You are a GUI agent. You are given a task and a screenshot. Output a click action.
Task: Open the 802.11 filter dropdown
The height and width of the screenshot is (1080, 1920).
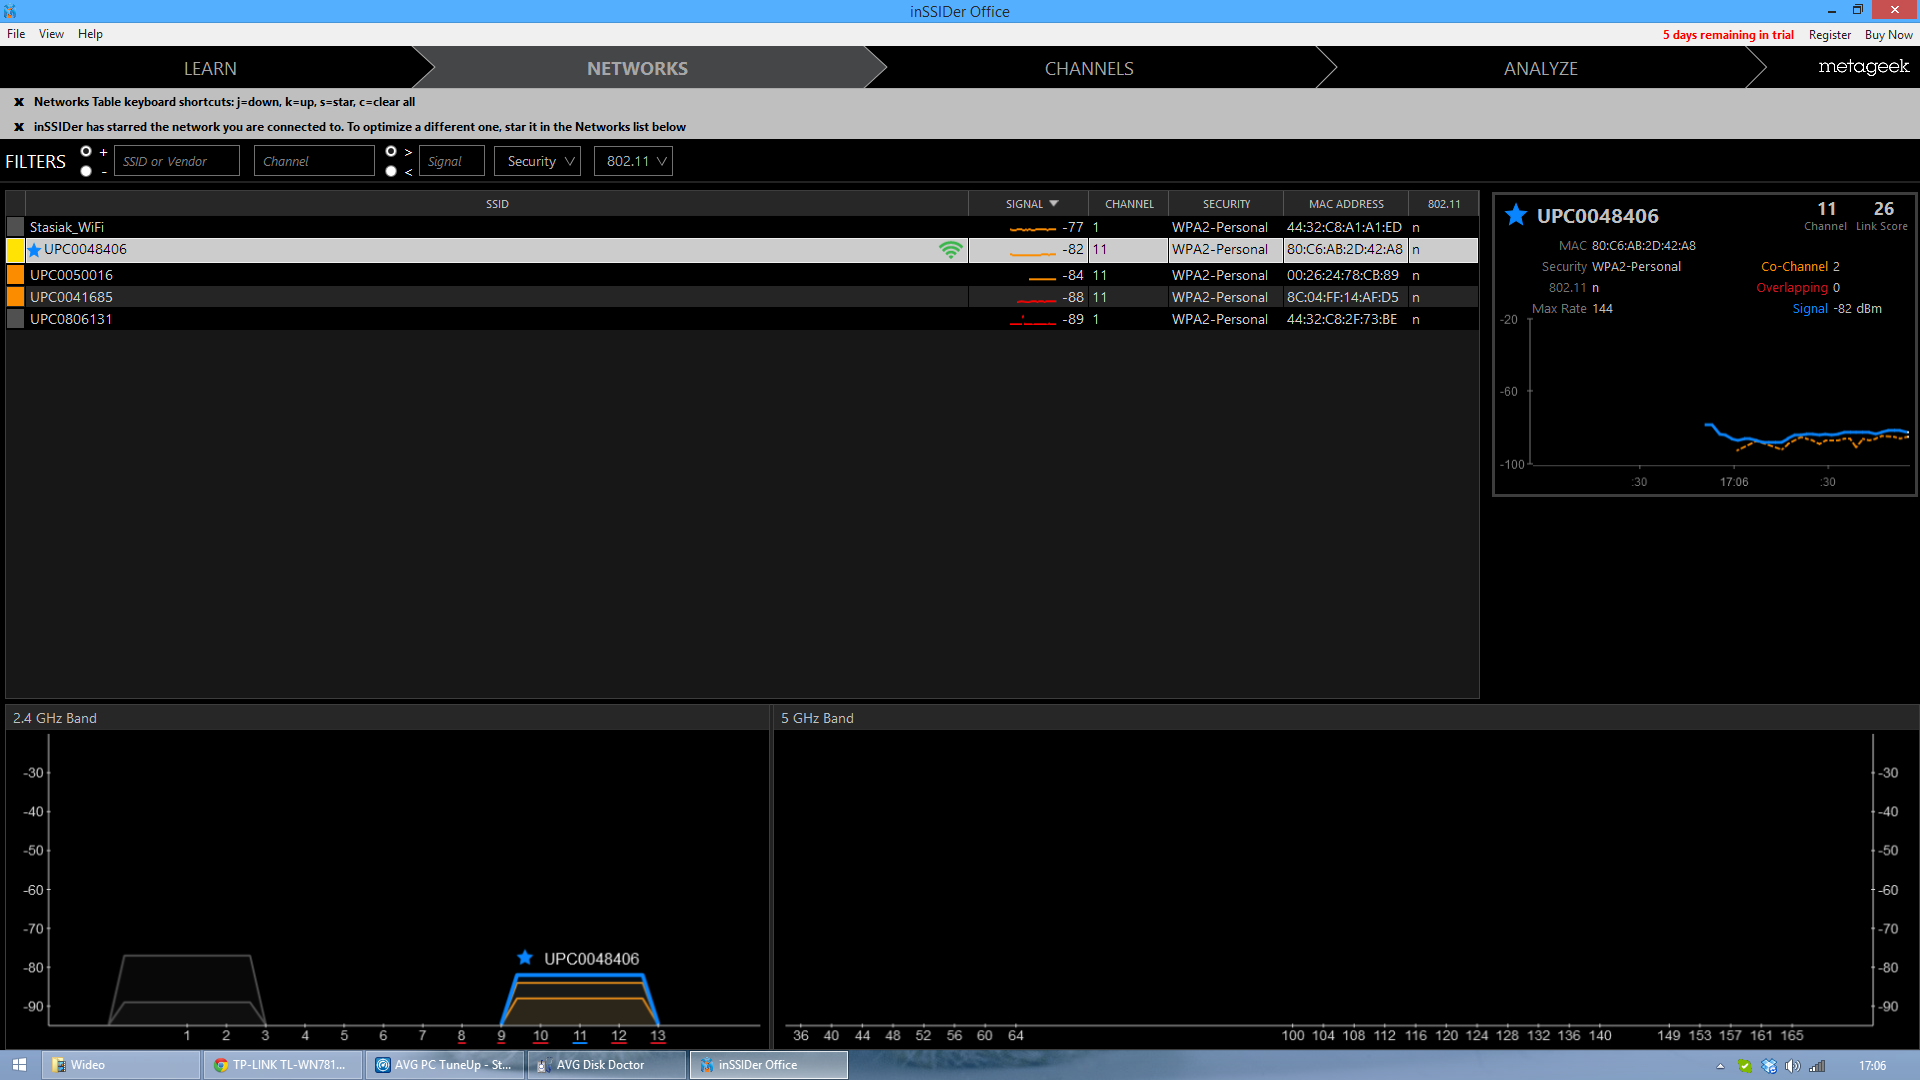(633, 161)
